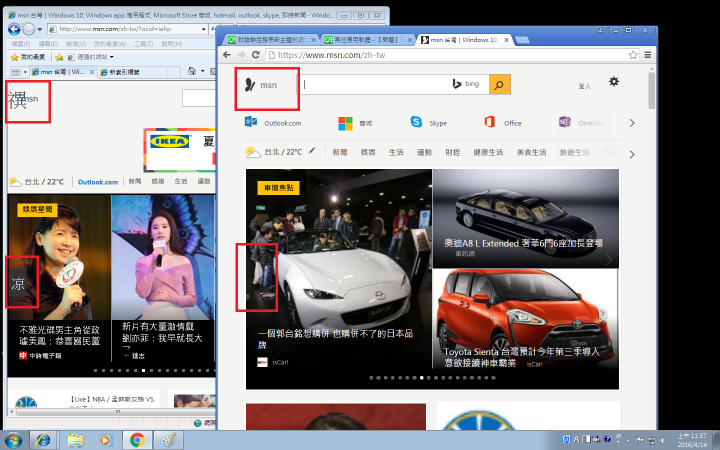Expand the IE address bar history dropdown

coord(204,29)
